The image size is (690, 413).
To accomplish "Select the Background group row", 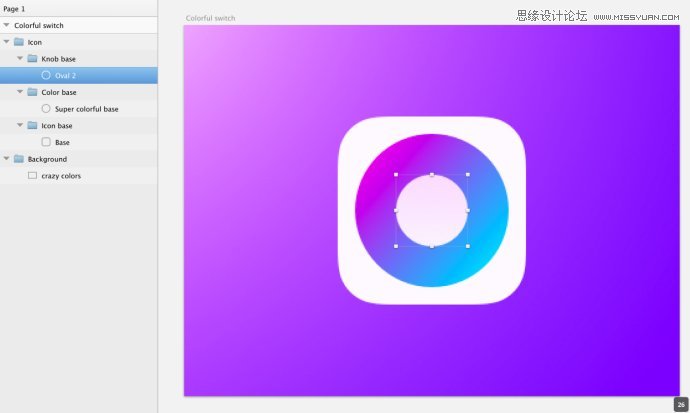I will pyautogui.click(x=79, y=159).
